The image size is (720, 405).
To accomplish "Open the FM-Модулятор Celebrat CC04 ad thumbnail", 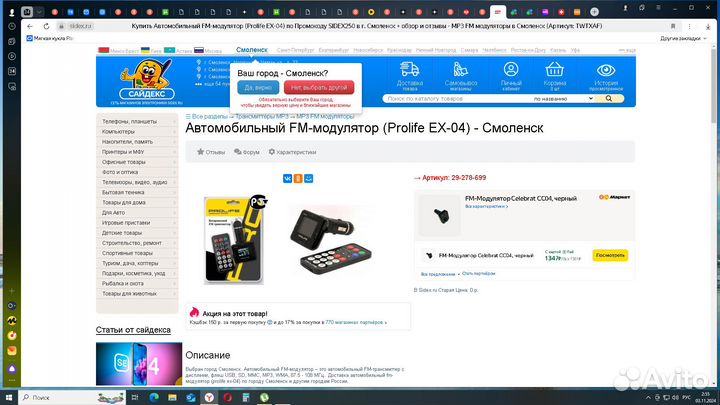I will click(439, 215).
